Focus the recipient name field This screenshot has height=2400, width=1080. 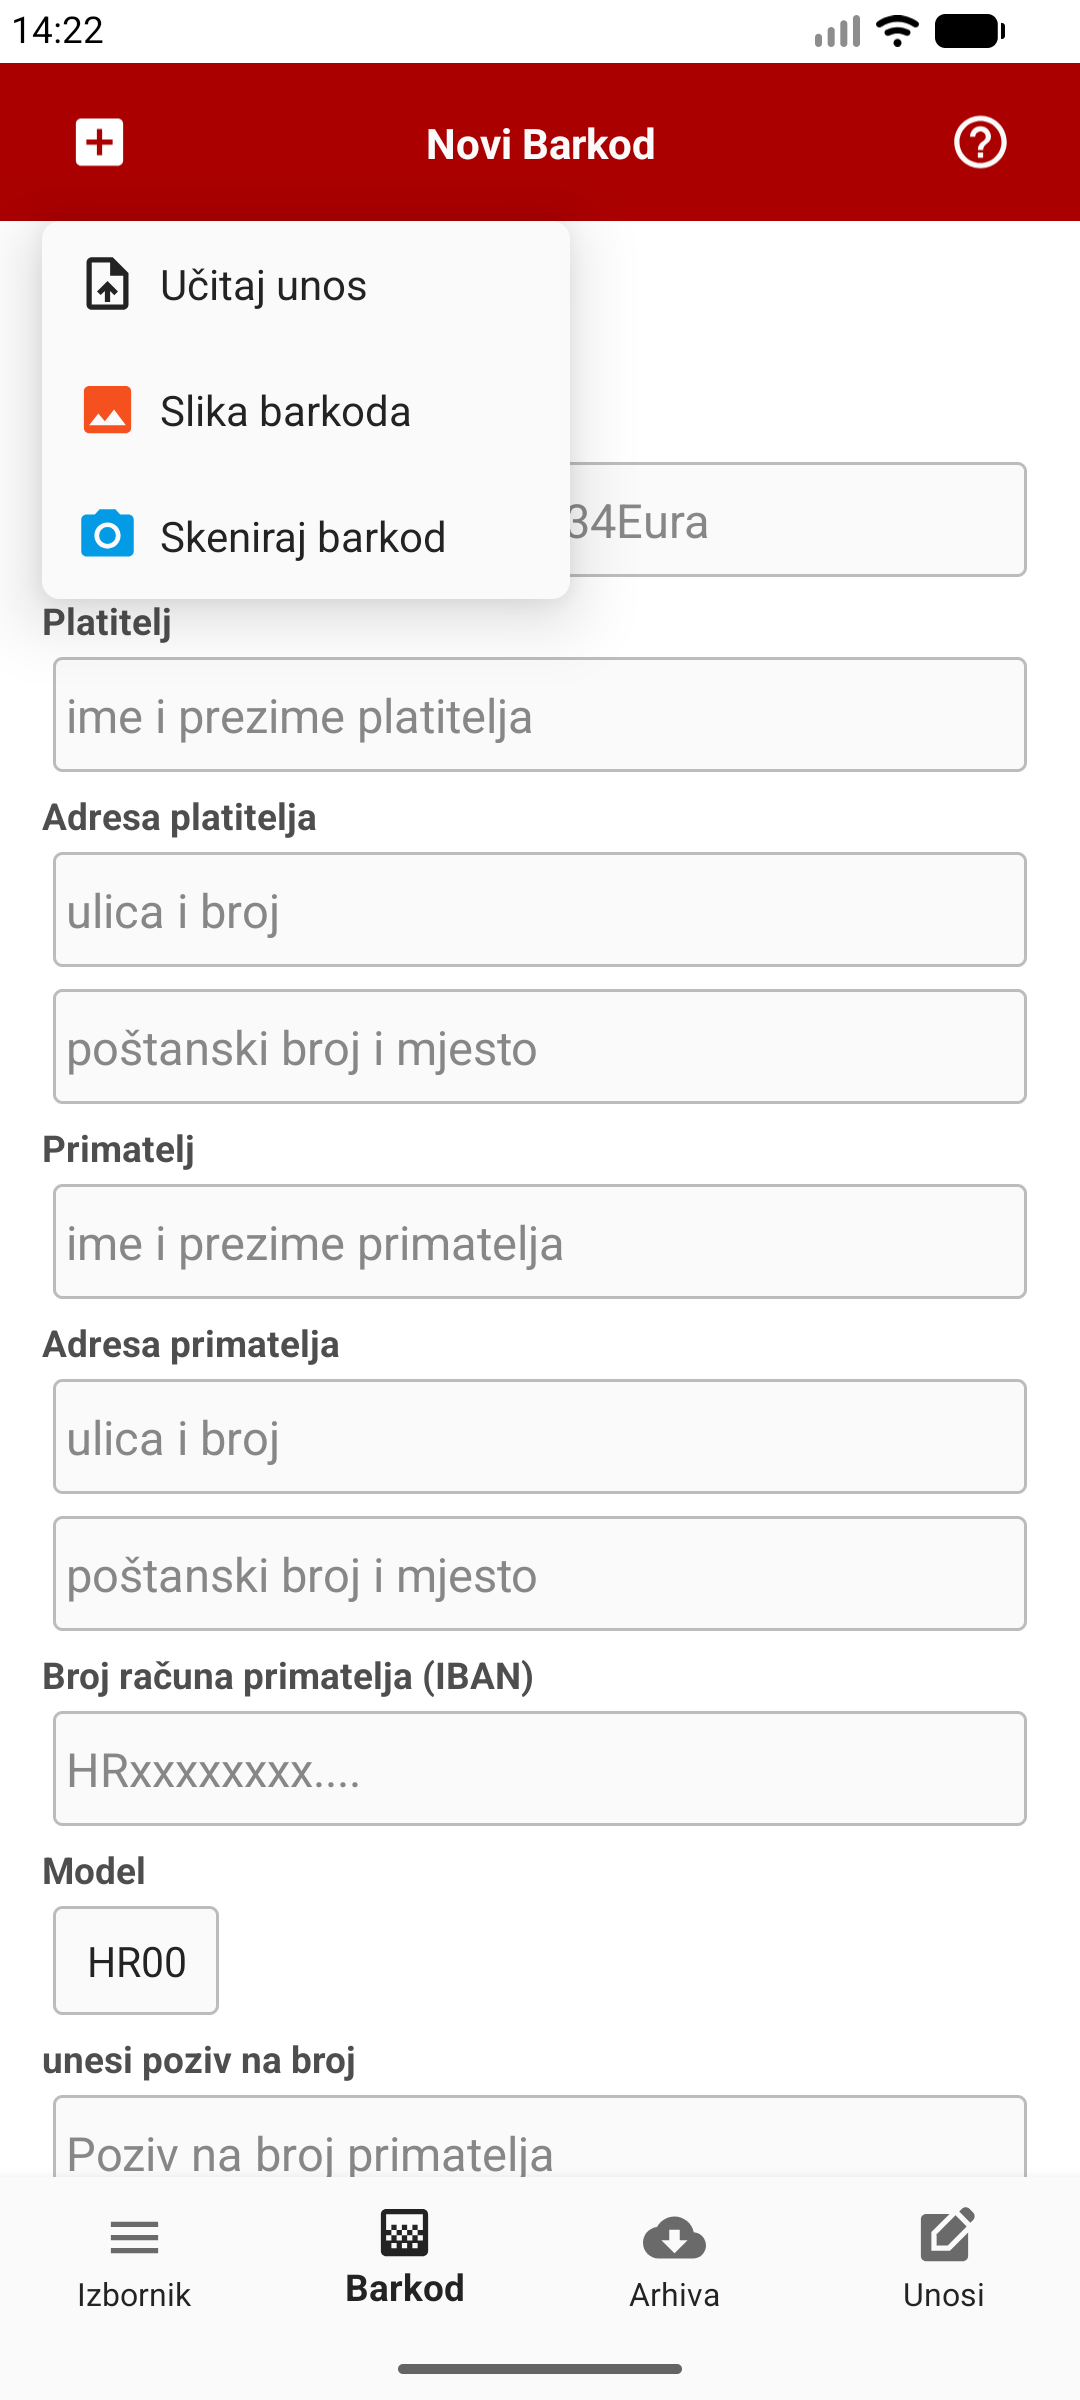click(x=540, y=1242)
